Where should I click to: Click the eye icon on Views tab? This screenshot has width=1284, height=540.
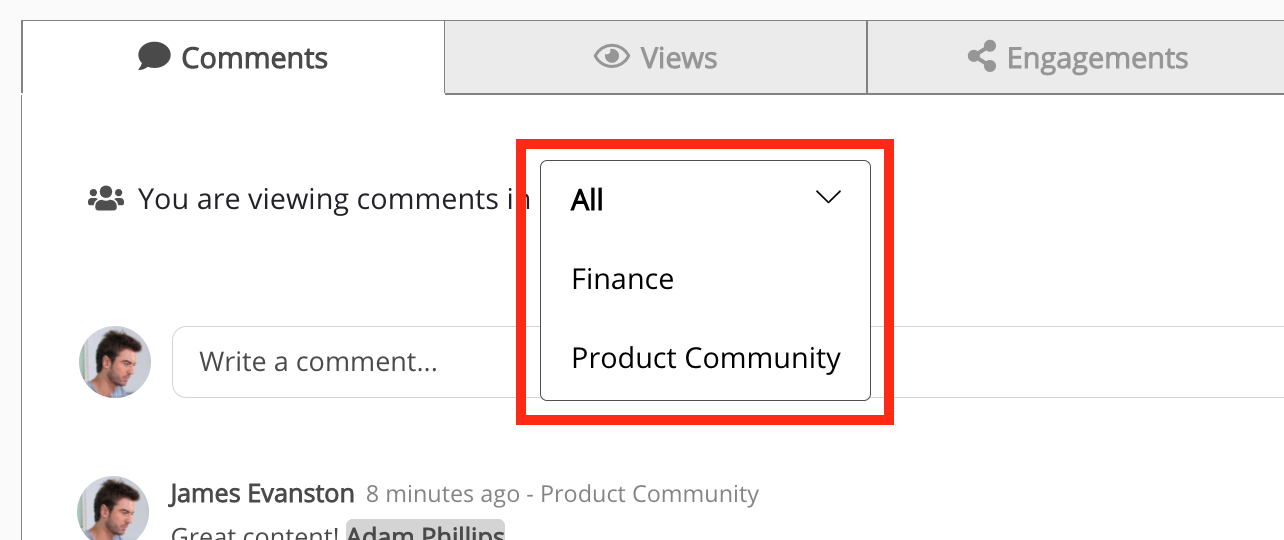[x=610, y=56]
